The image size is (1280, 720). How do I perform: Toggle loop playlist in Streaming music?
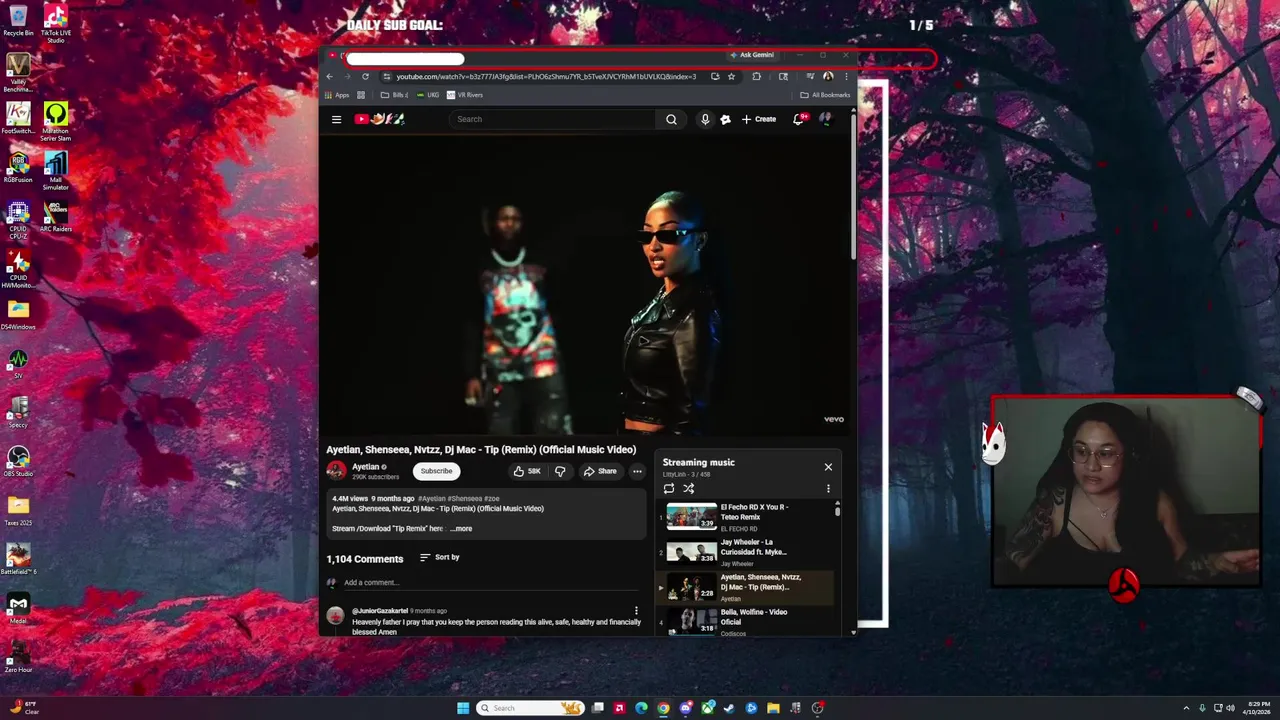pos(669,489)
